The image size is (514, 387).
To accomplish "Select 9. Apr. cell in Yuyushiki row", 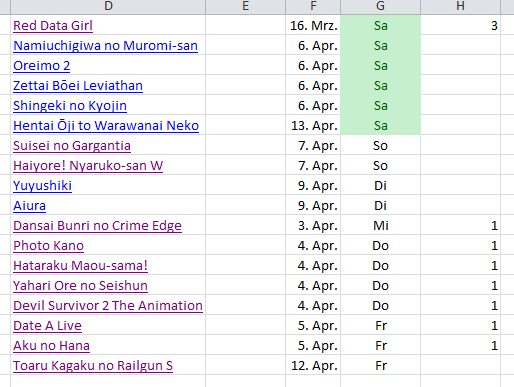I will tap(313, 186).
